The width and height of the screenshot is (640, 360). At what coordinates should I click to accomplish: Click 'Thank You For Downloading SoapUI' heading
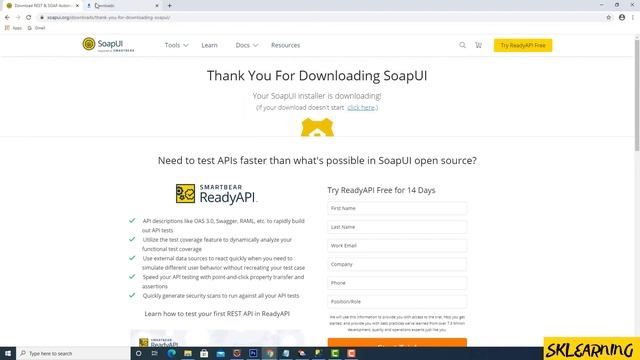pyautogui.click(x=317, y=76)
